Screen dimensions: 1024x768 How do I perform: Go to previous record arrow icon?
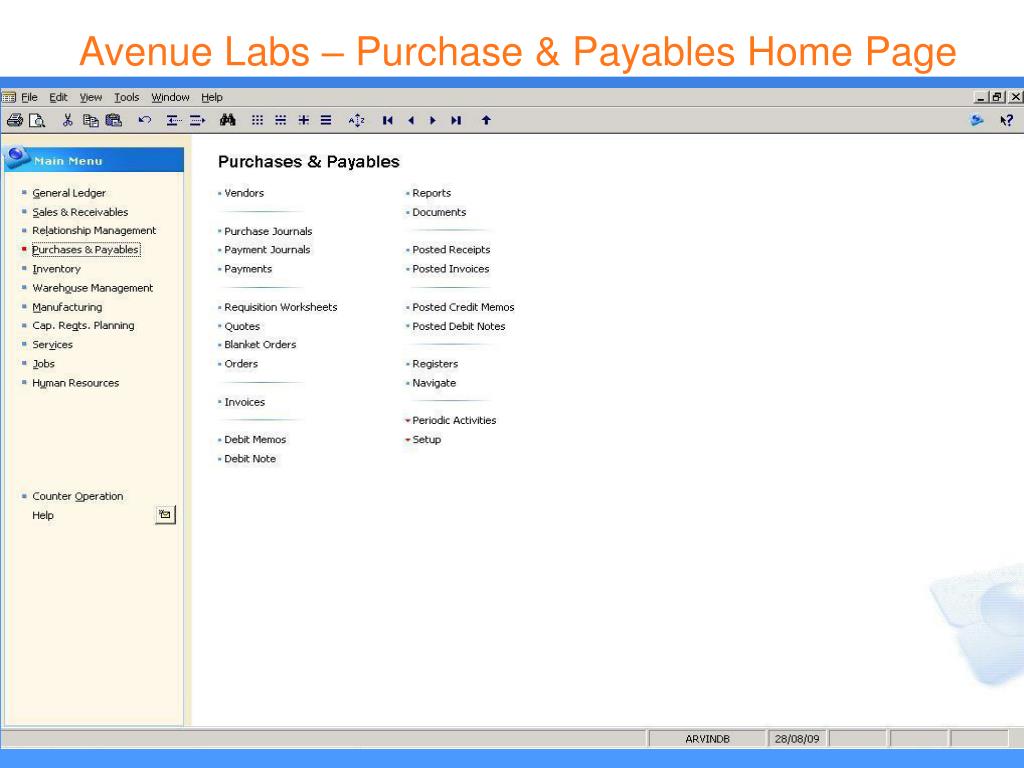tap(411, 120)
